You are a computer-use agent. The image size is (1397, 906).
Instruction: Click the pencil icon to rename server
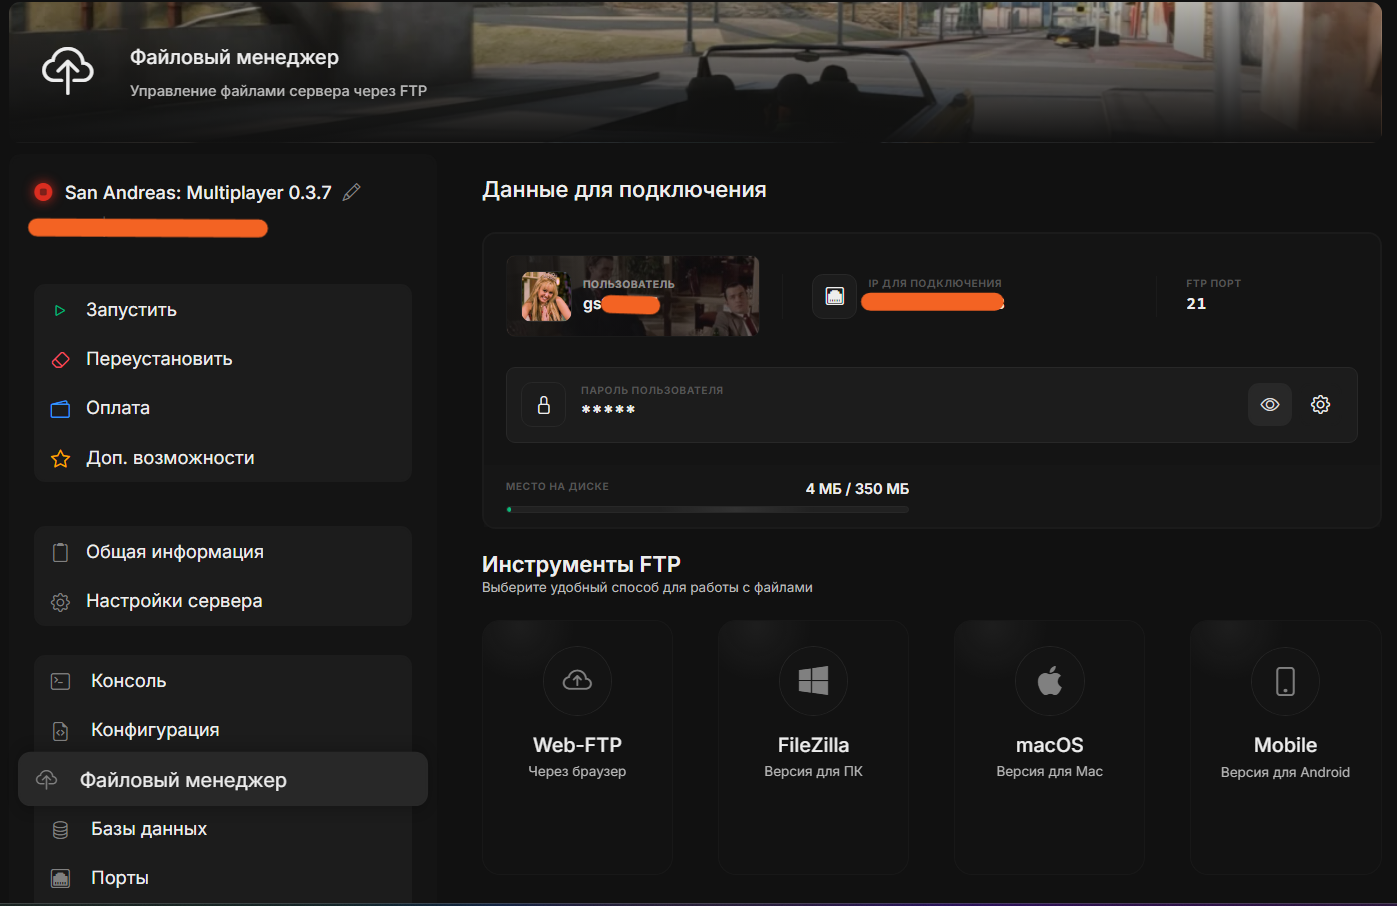coord(351,192)
